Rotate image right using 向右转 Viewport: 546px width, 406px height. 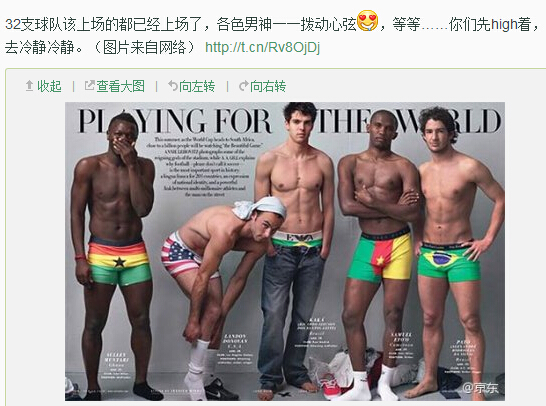tap(268, 86)
